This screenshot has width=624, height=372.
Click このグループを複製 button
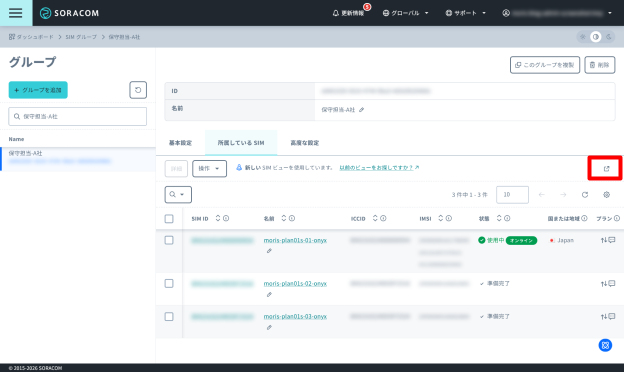pos(545,65)
